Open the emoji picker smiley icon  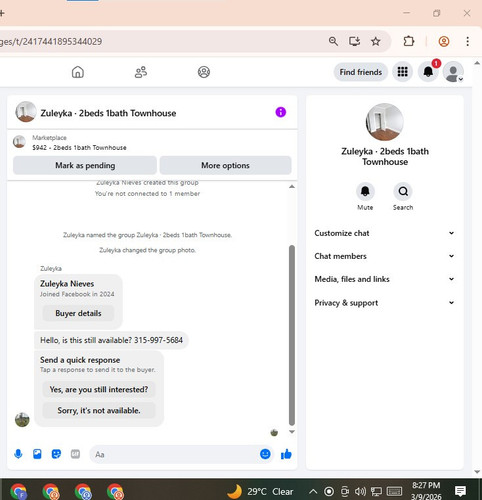click(x=265, y=454)
